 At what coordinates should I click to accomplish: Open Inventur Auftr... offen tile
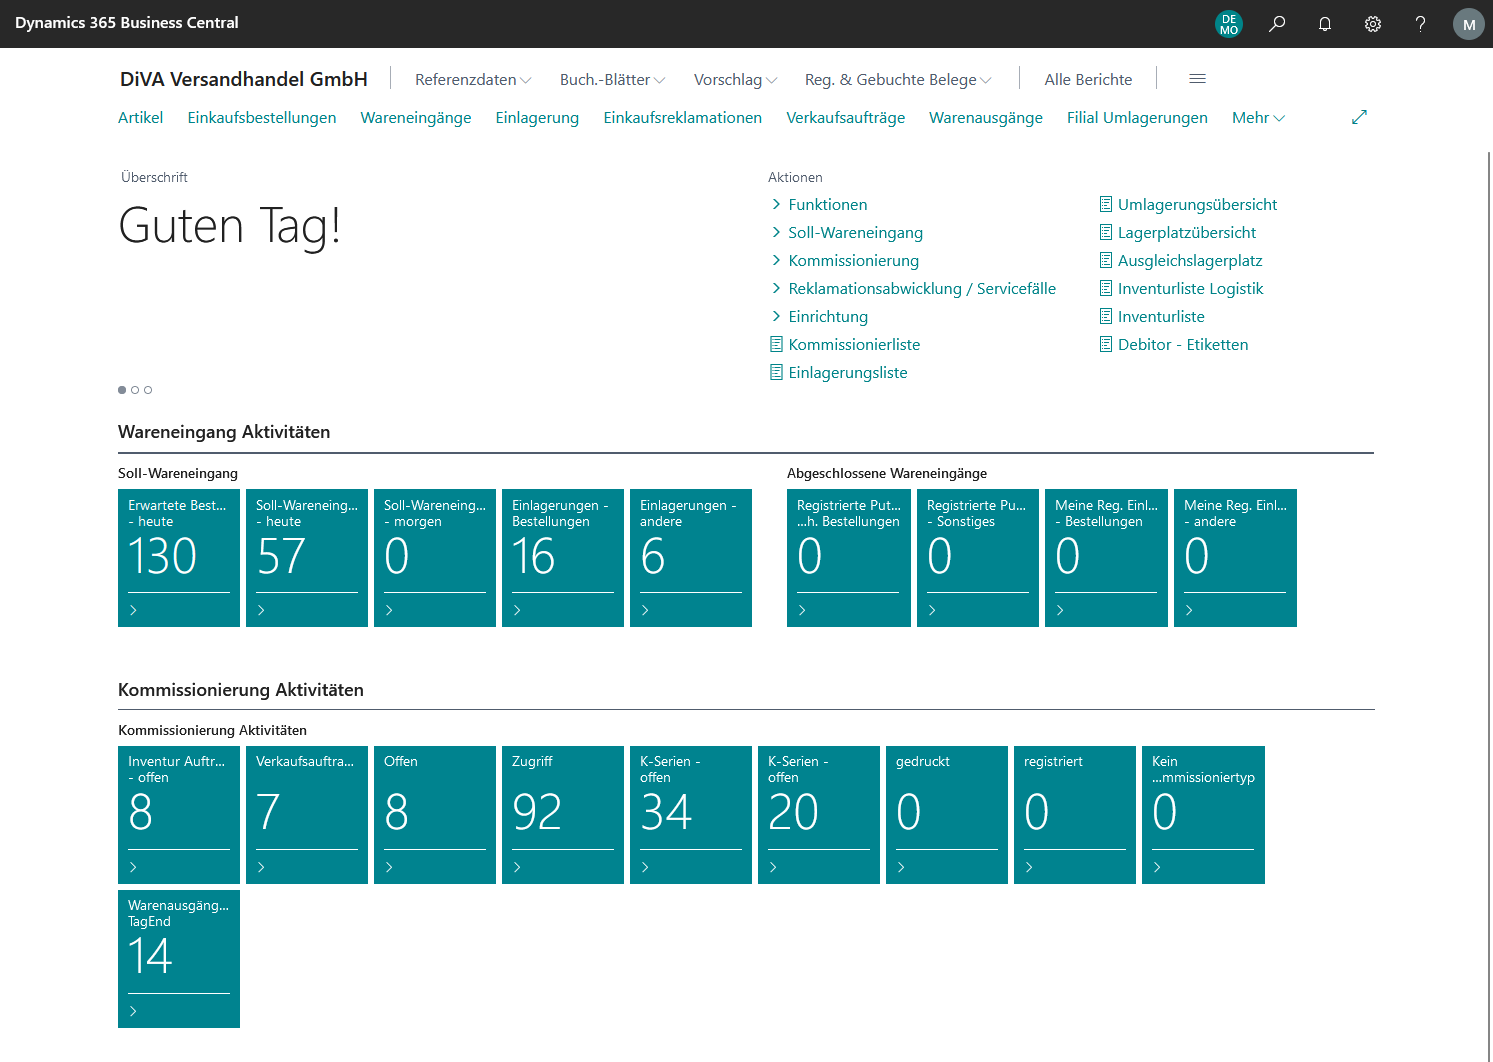tap(179, 815)
